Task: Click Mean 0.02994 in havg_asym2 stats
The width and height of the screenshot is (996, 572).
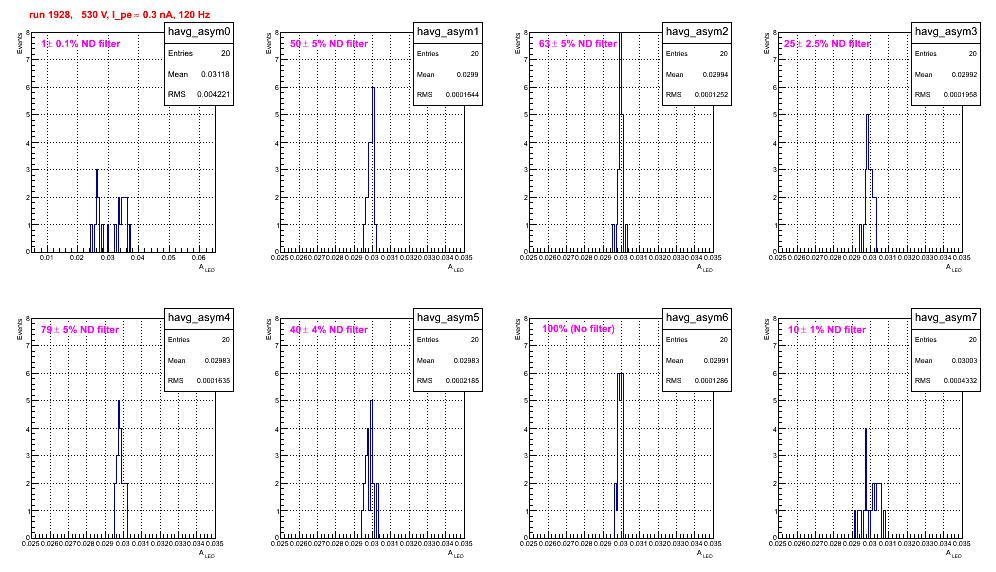Action: point(697,74)
